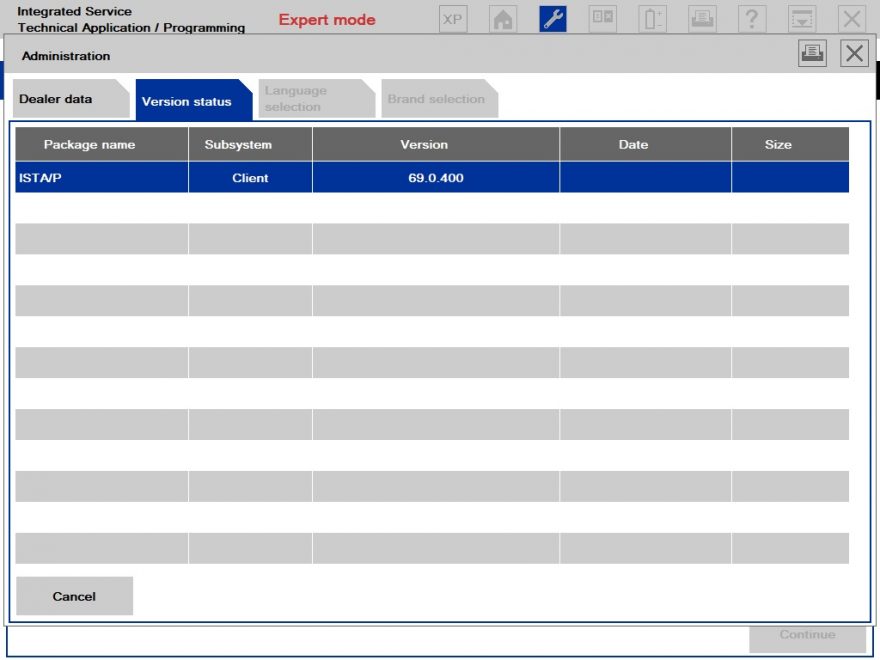Open help via the question mark icon
This screenshot has width=880, height=660.
752,17
